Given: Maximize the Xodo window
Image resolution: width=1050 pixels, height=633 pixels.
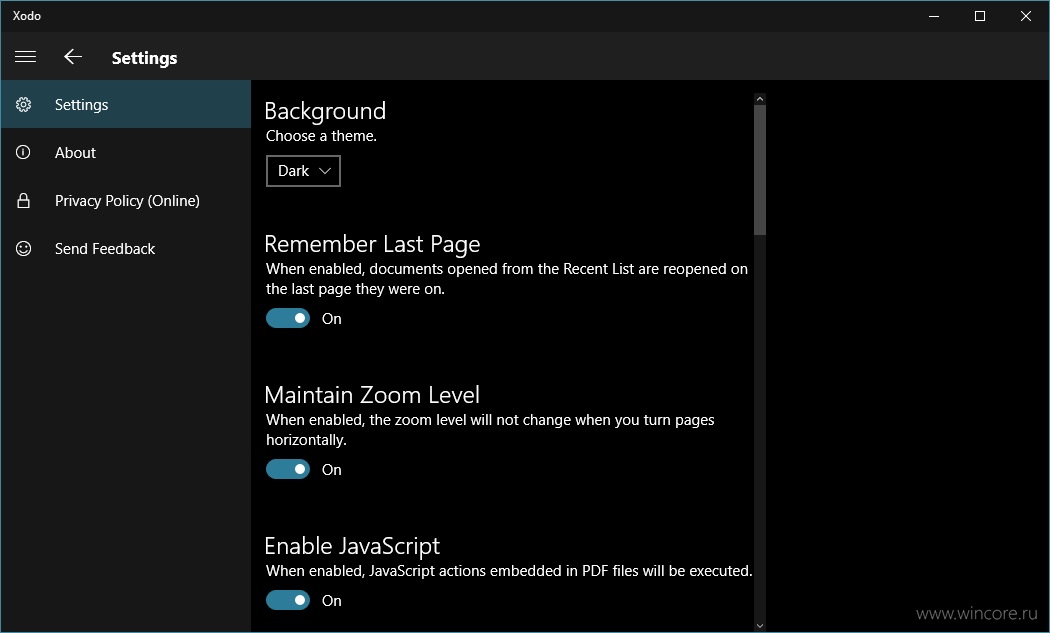Looking at the screenshot, I should click(980, 16).
